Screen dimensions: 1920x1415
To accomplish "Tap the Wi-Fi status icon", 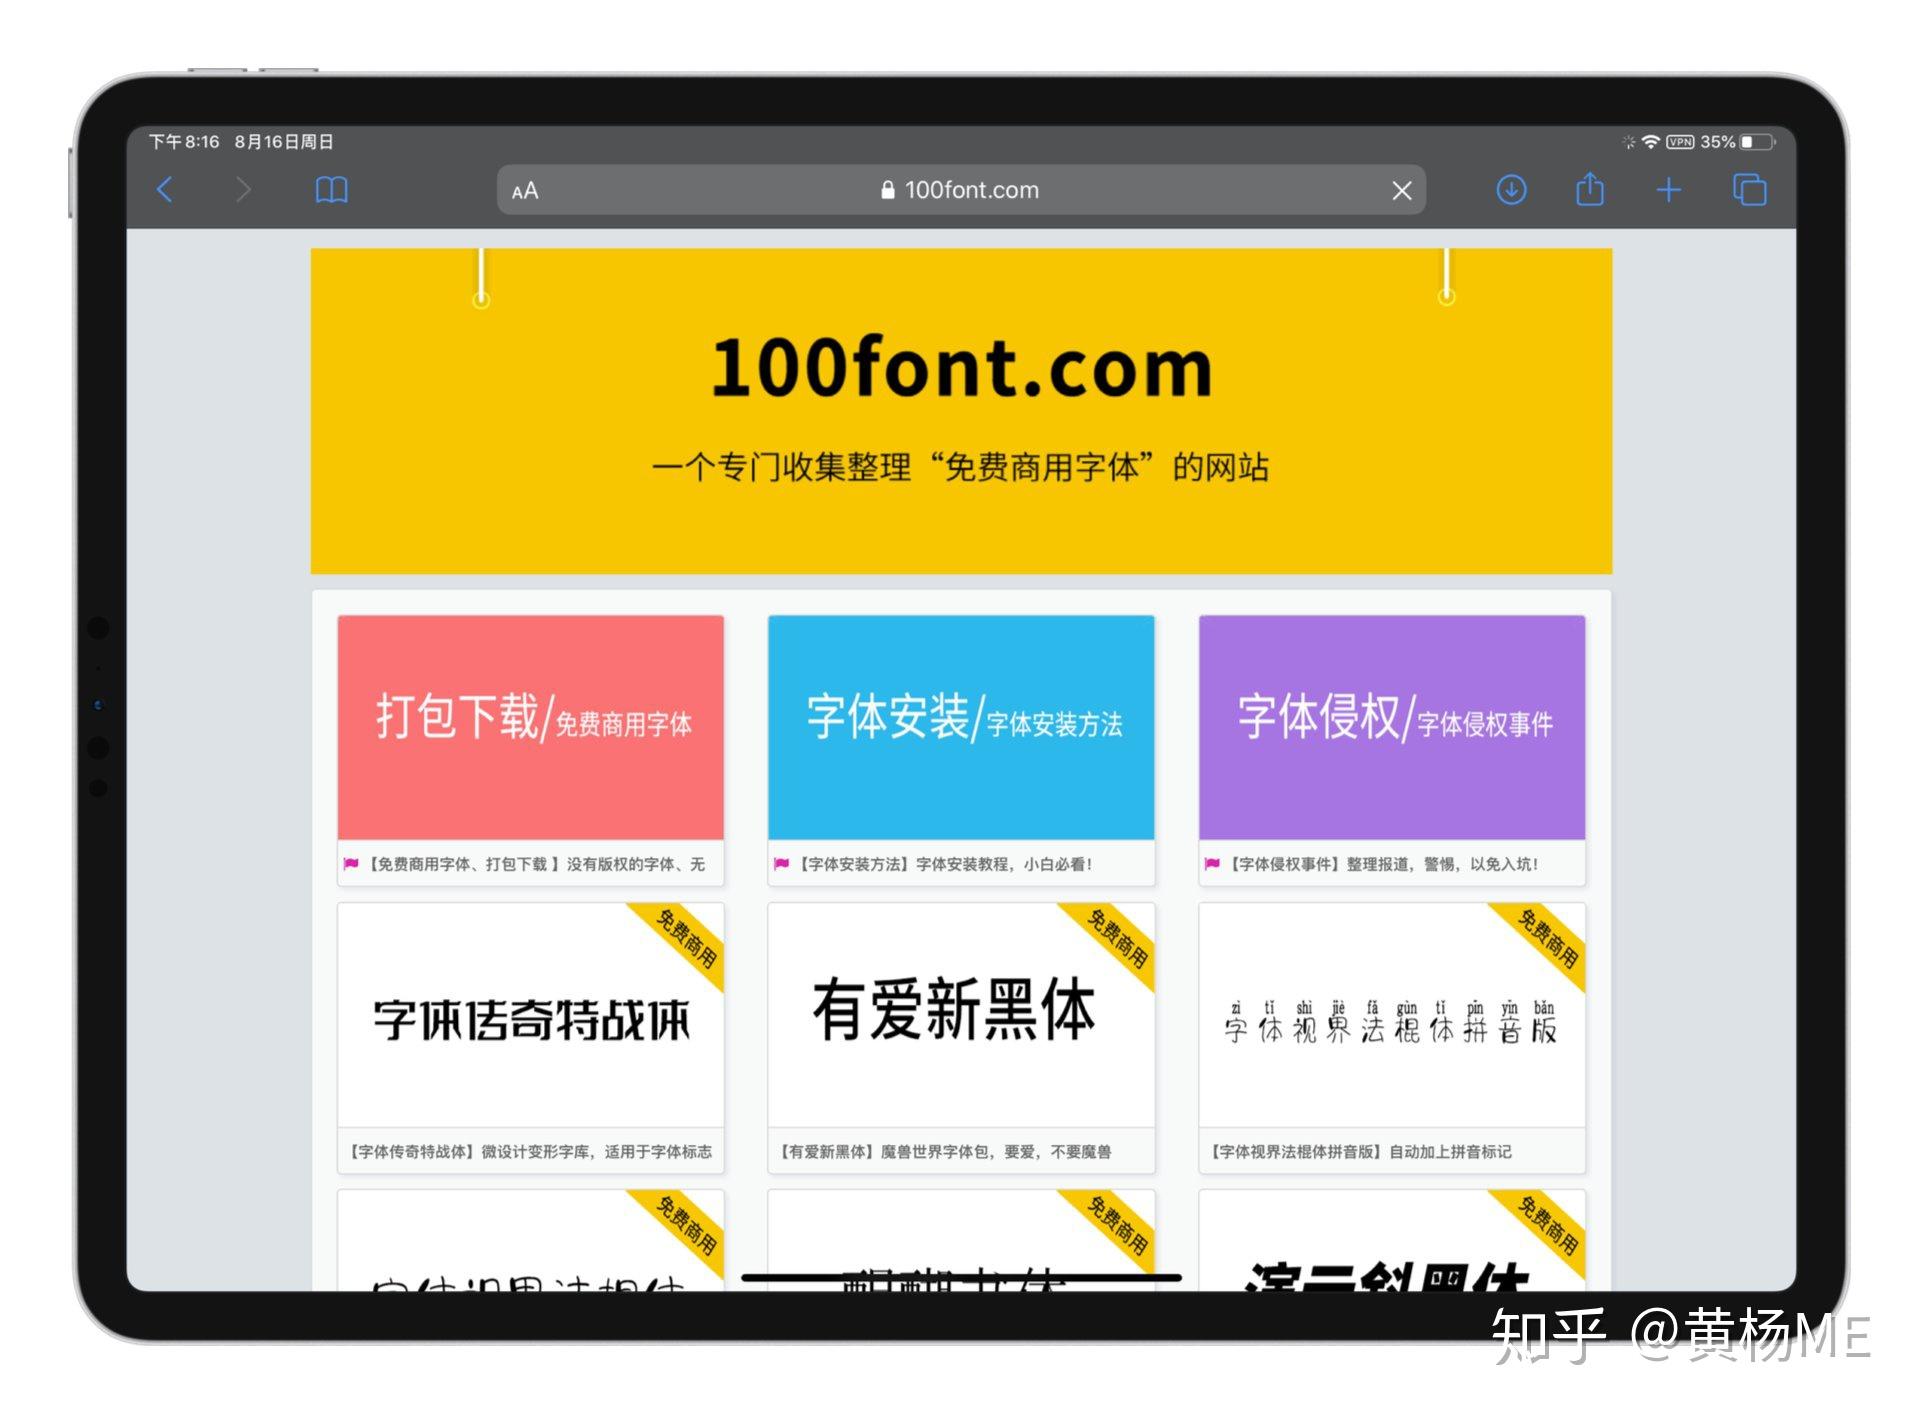I will click(1651, 142).
